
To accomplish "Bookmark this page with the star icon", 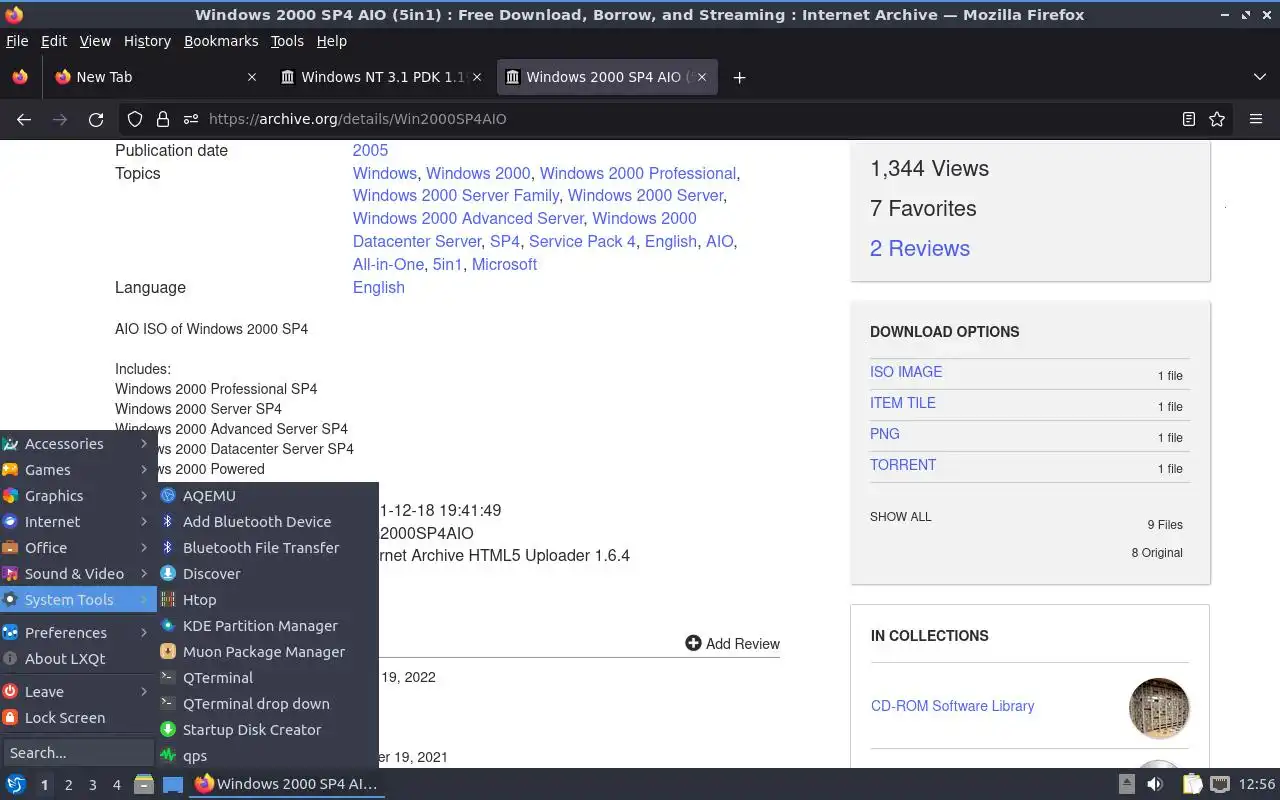I will (x=1217, y=119).
